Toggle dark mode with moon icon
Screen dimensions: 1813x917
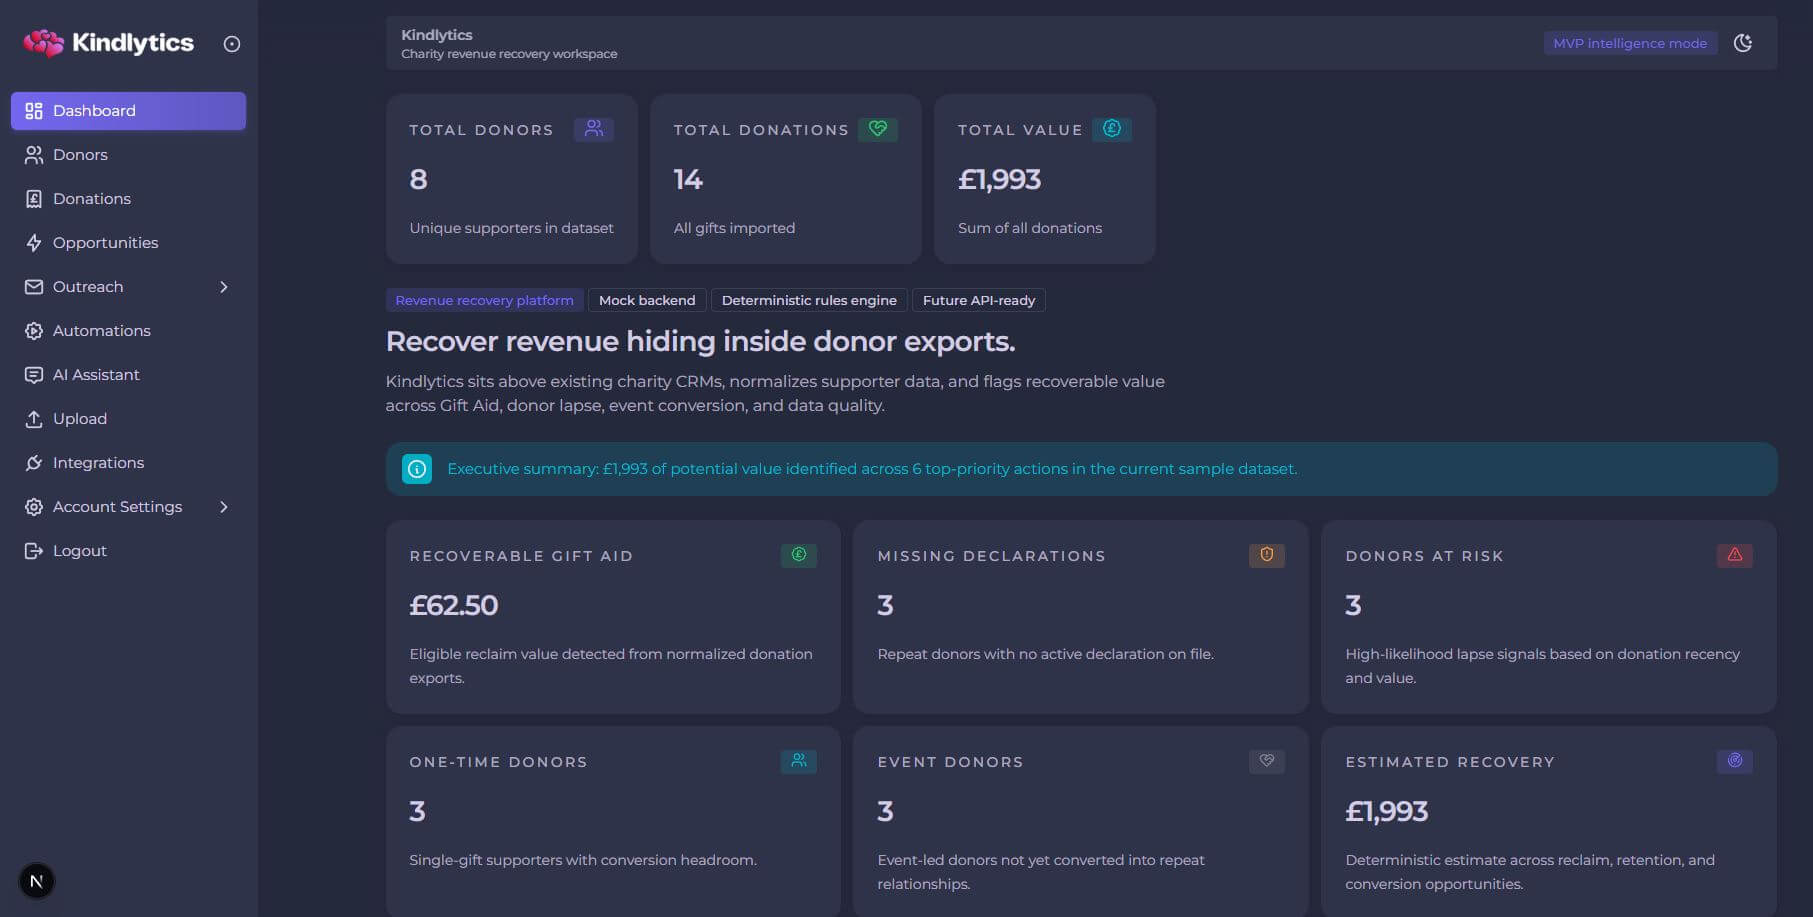click(x=1743, y=43)
